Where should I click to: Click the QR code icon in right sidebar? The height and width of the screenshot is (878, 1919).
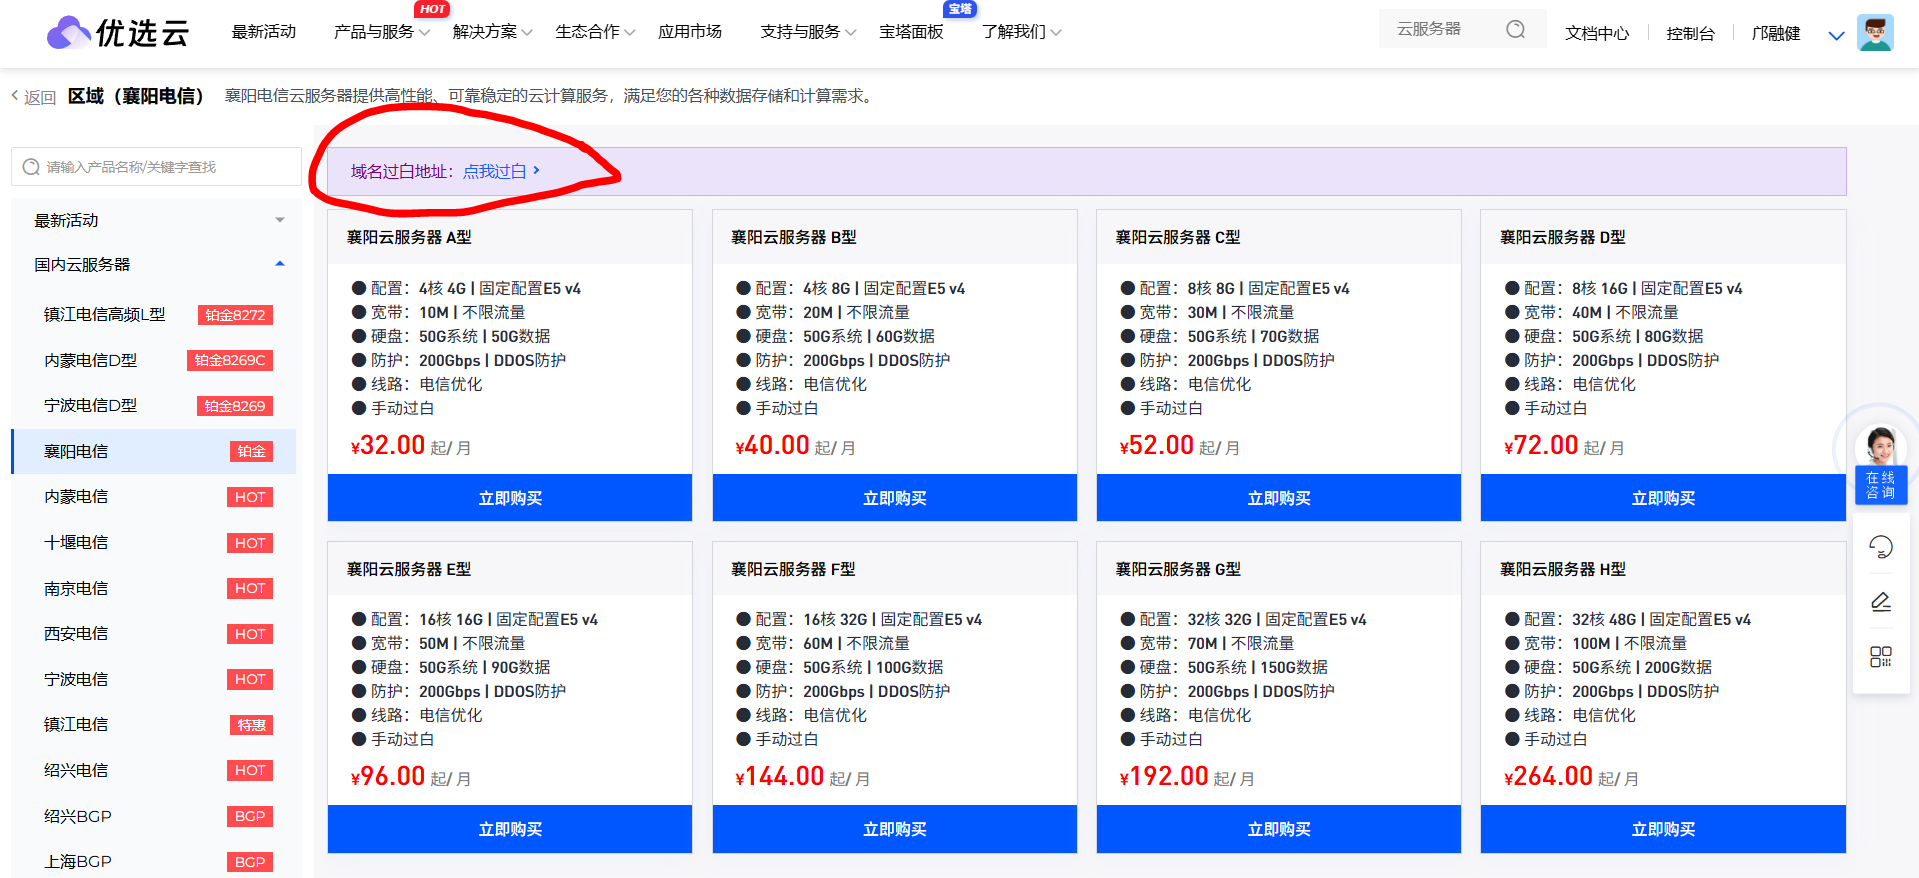click(x=1880, y=657)
